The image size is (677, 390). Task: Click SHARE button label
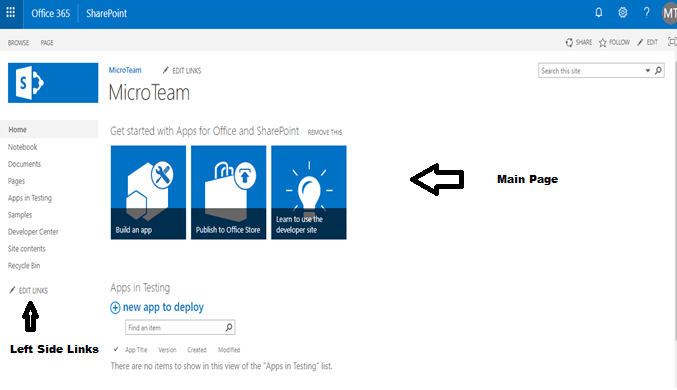point(584,42)
